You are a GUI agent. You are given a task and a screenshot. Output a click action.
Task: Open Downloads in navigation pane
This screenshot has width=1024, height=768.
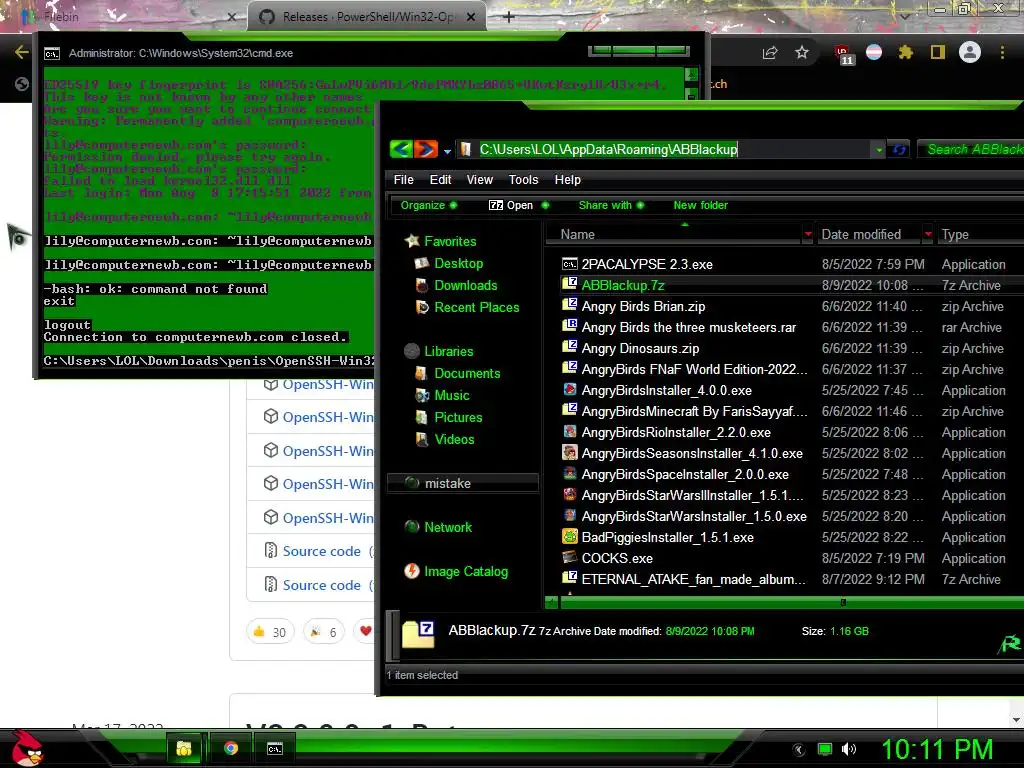(456, 285)
